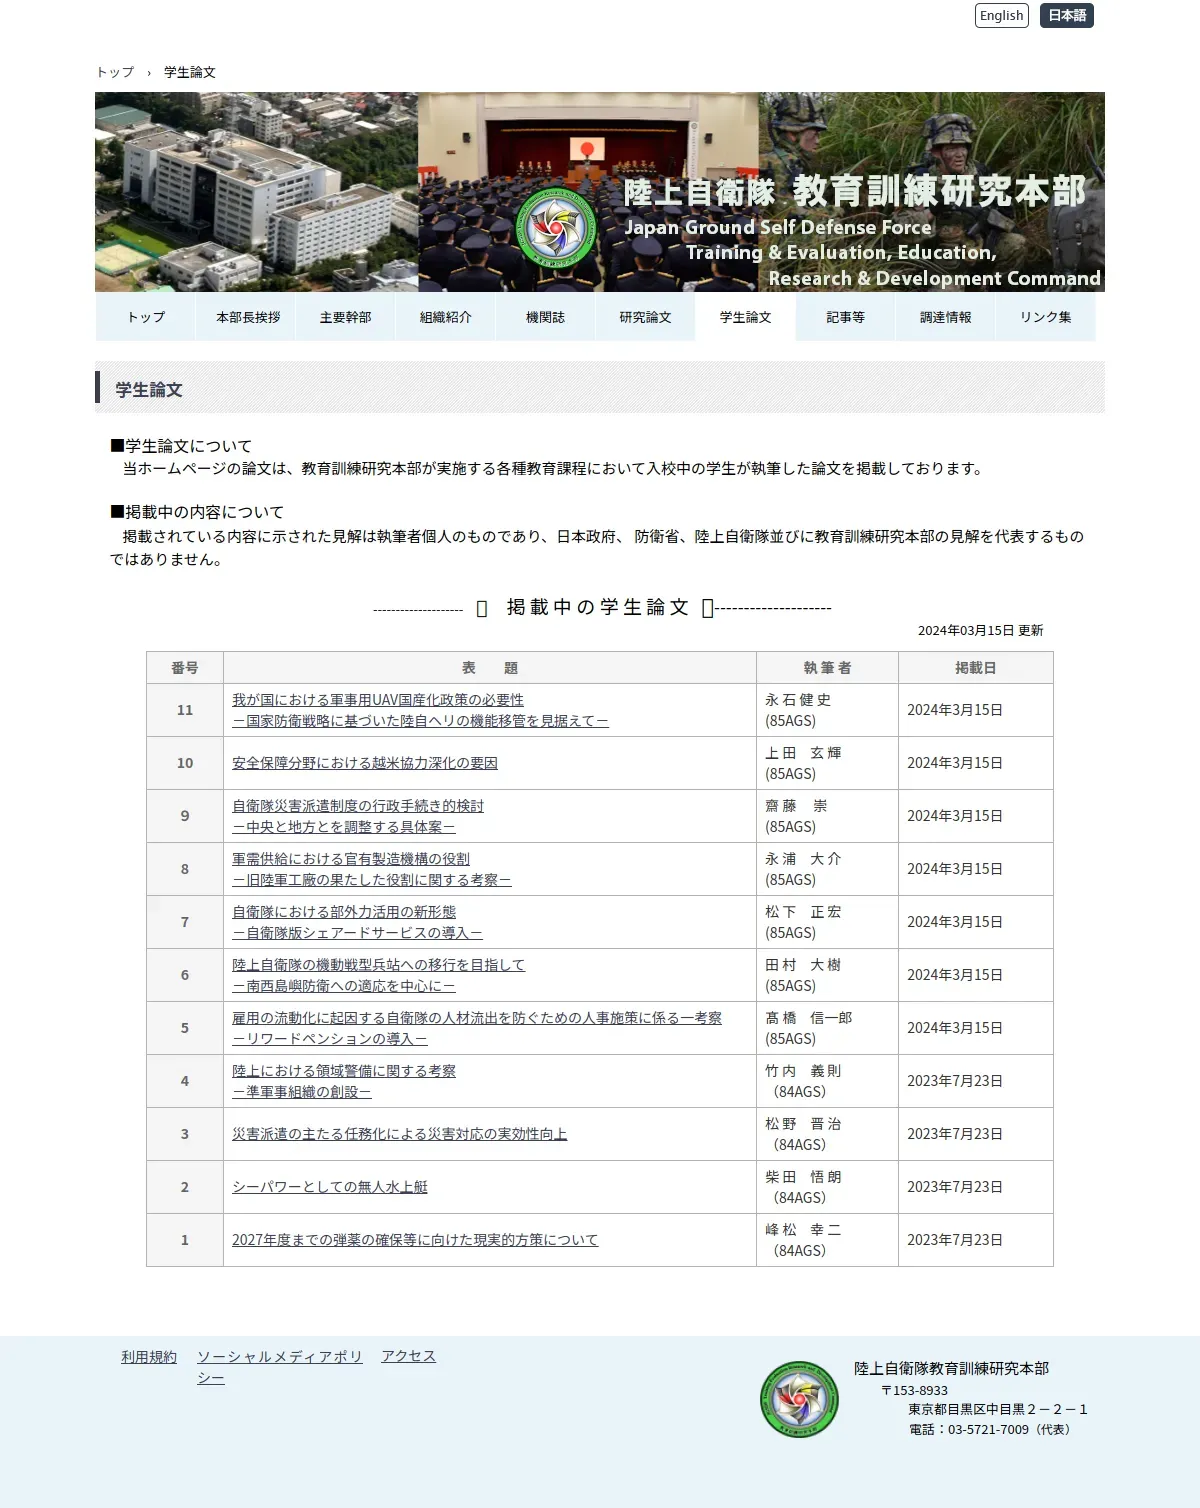Click the 掲載日 column header

(976, 668)
